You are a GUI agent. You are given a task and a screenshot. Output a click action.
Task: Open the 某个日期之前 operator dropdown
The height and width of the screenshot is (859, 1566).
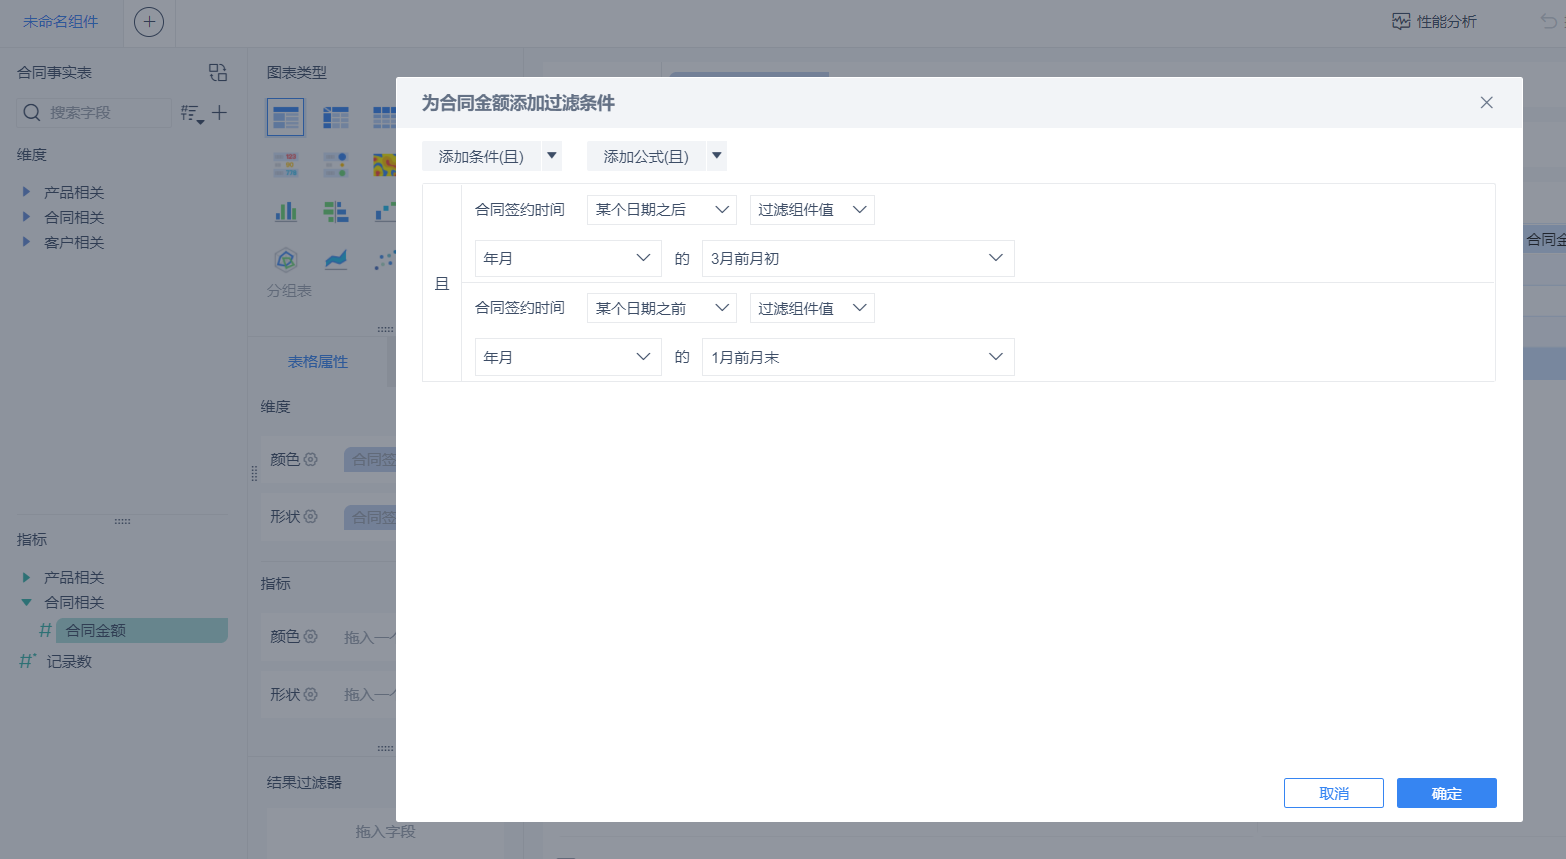point(662,308)
